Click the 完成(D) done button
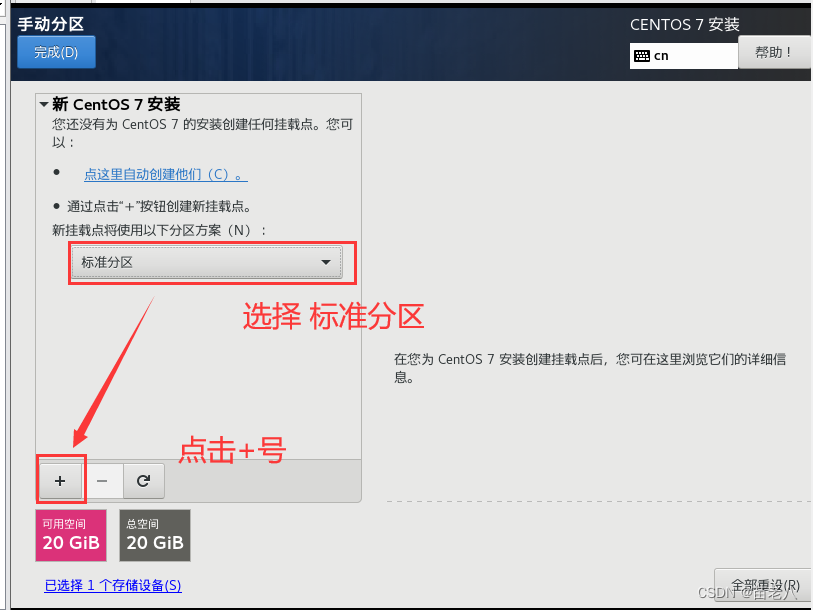Viewport: 813px width, 610px height. point(56,52)
